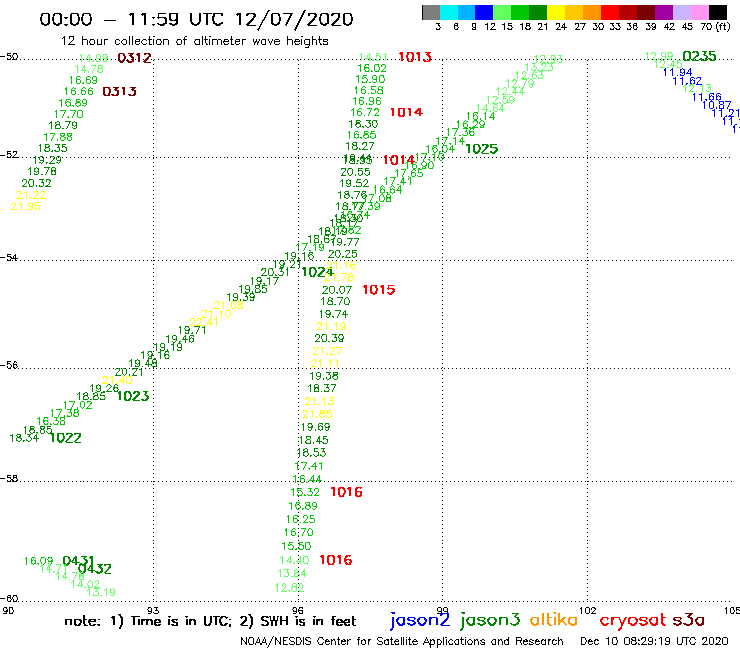740x650 pixels.
Task: Select the cryosat satellite legend label
Action: pos(632,620)
